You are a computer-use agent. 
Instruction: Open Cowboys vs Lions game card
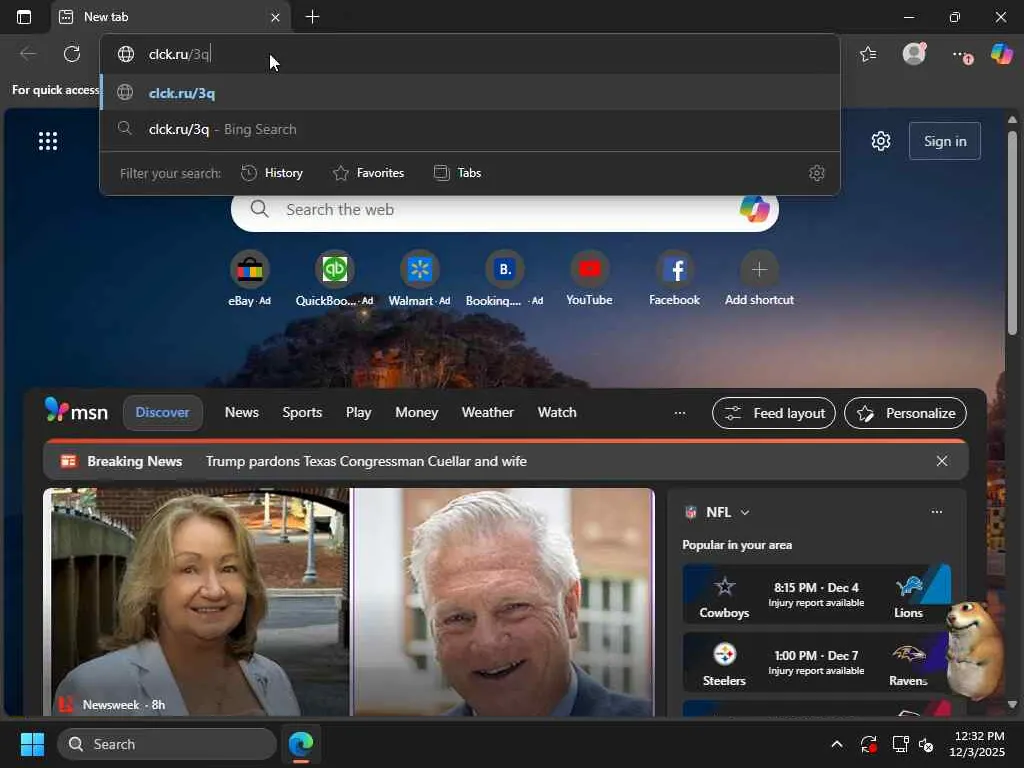click(x=816, y=595)
